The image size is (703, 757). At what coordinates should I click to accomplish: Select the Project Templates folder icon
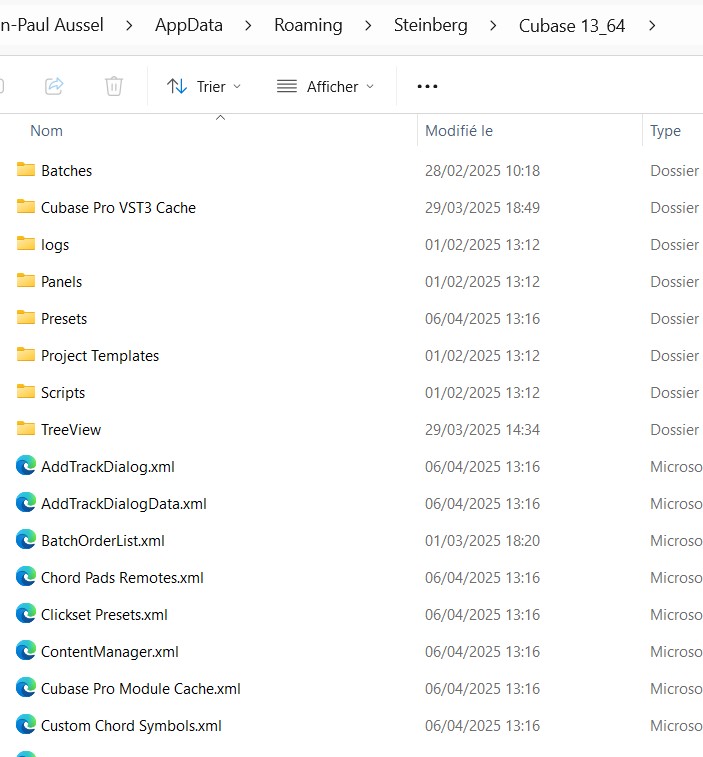(x=26, y=354)
